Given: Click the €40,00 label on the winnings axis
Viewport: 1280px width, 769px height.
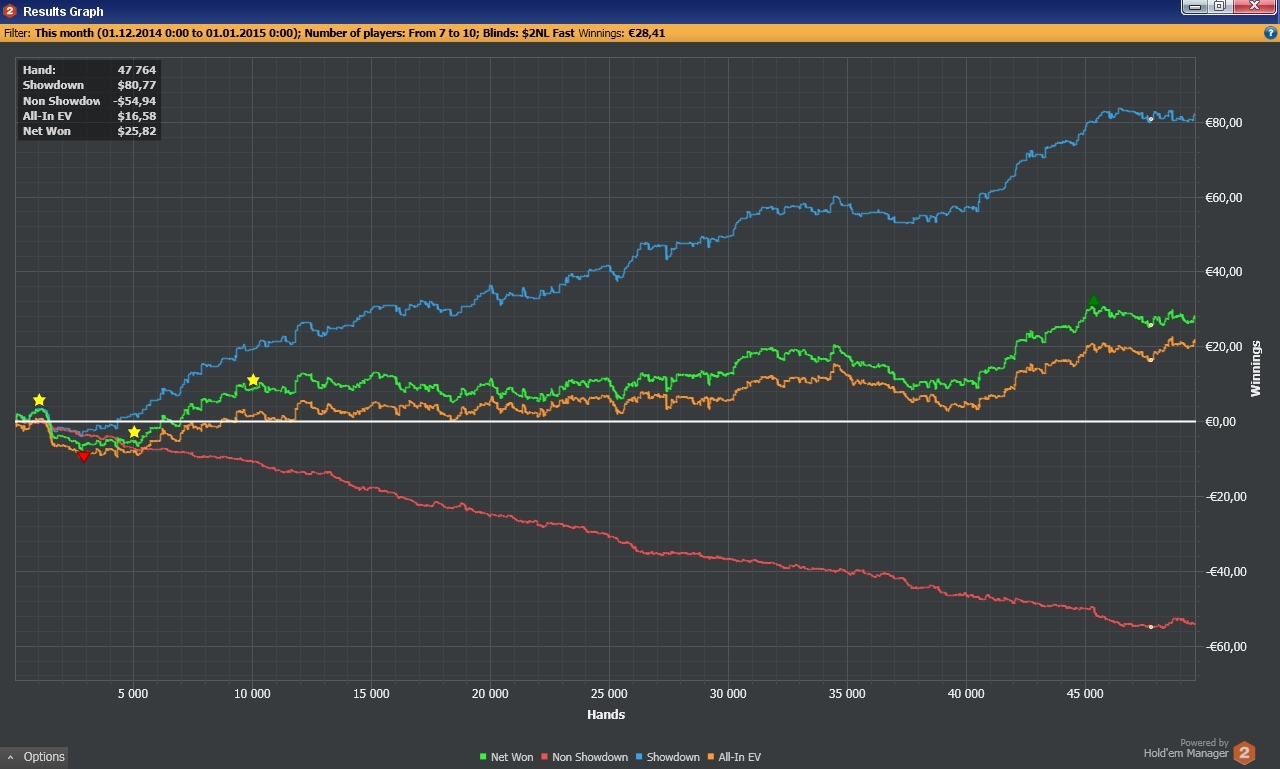Looking at the screenshot, I should click(x=1223, y=272).
